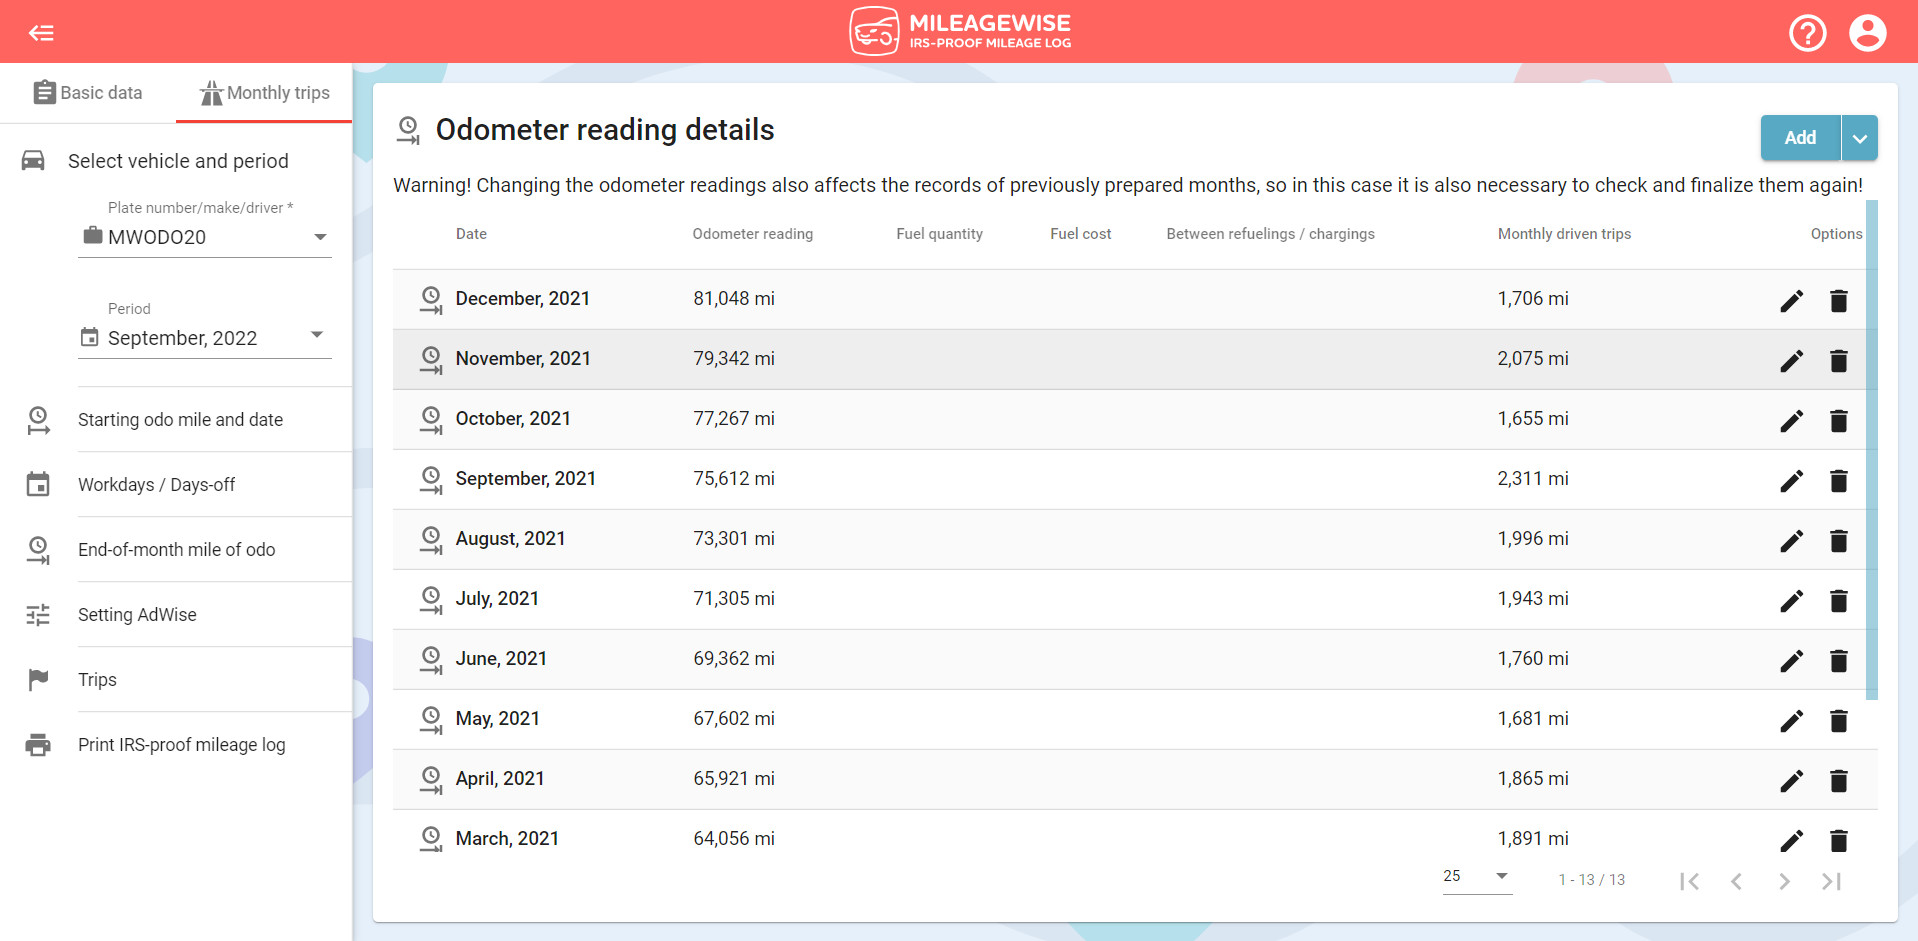This screenshot has width=1918, height=941.
Task: Click Fuel cost column header
Action: pos(1080,234)
